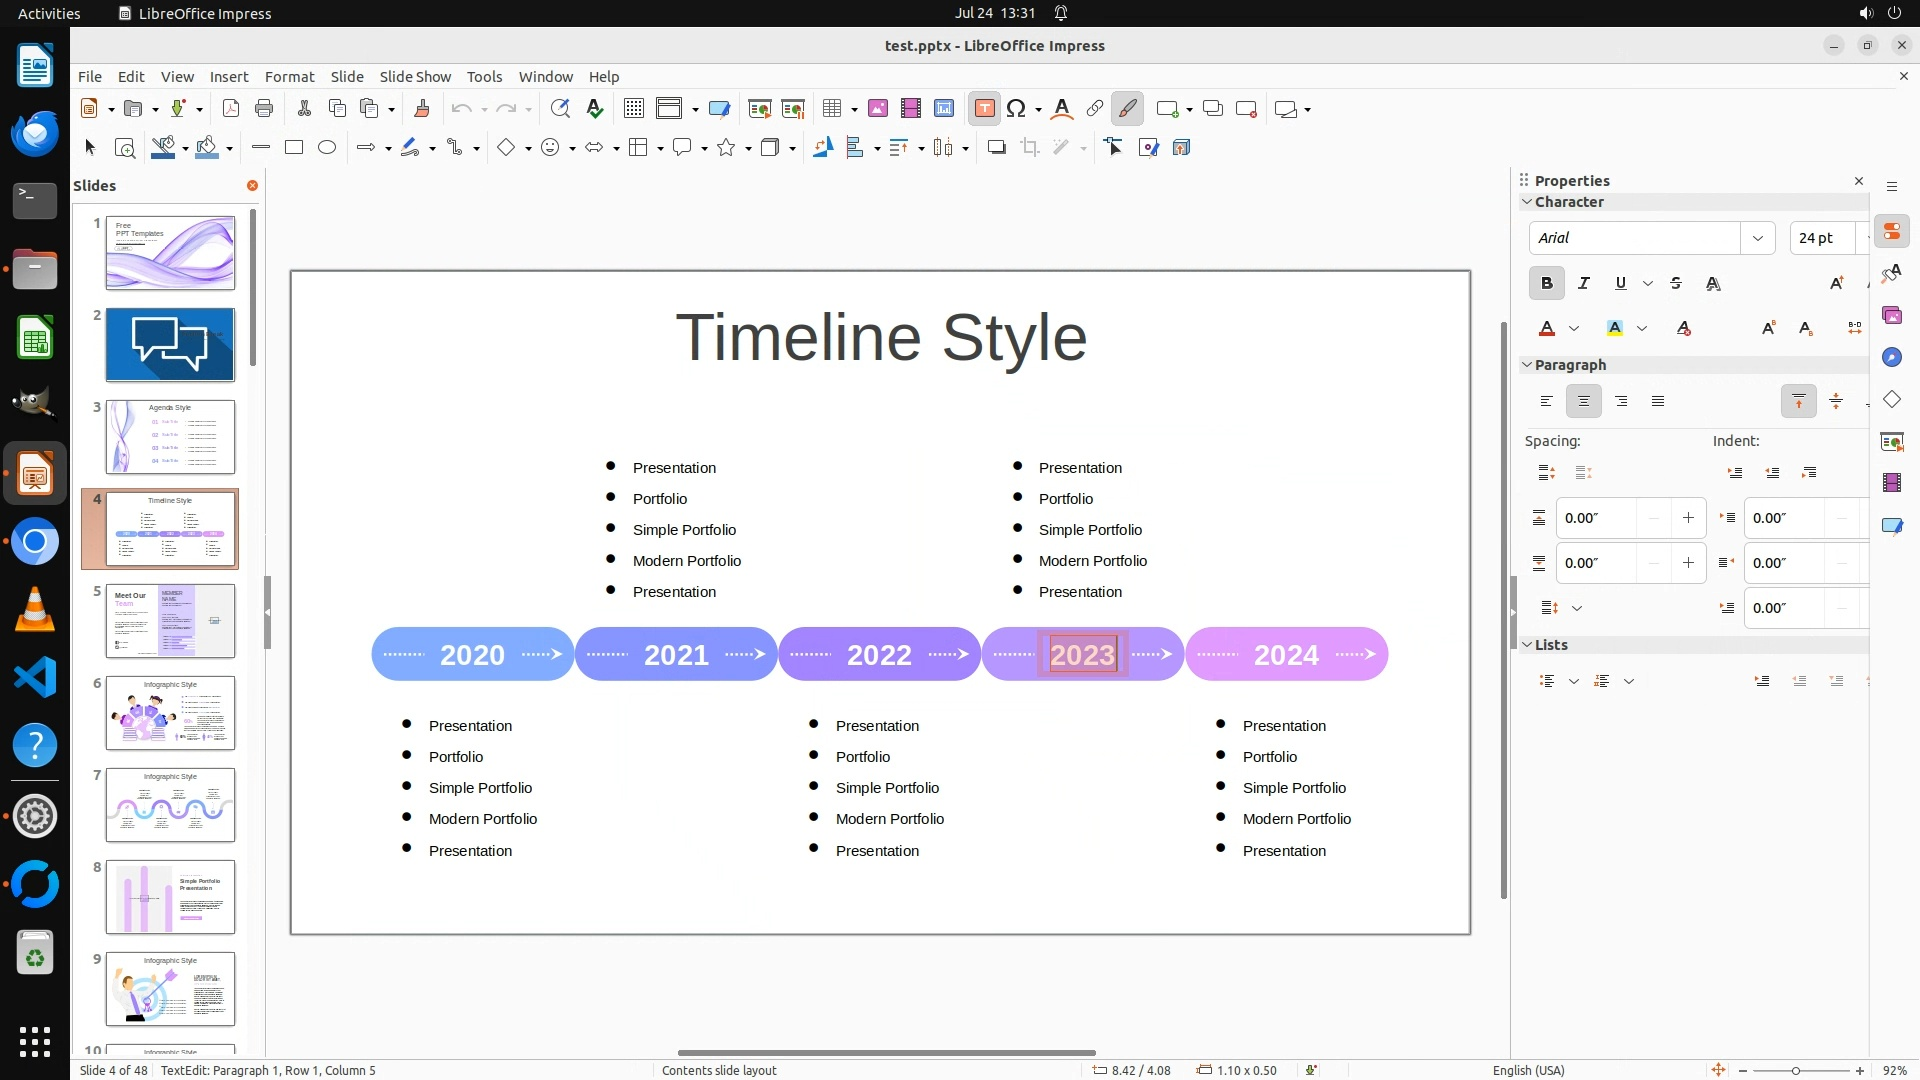Viewport: 1920px width, 1080px height.
Task: Click the 2024 timeline label
Action: [x=1286, y=655]
